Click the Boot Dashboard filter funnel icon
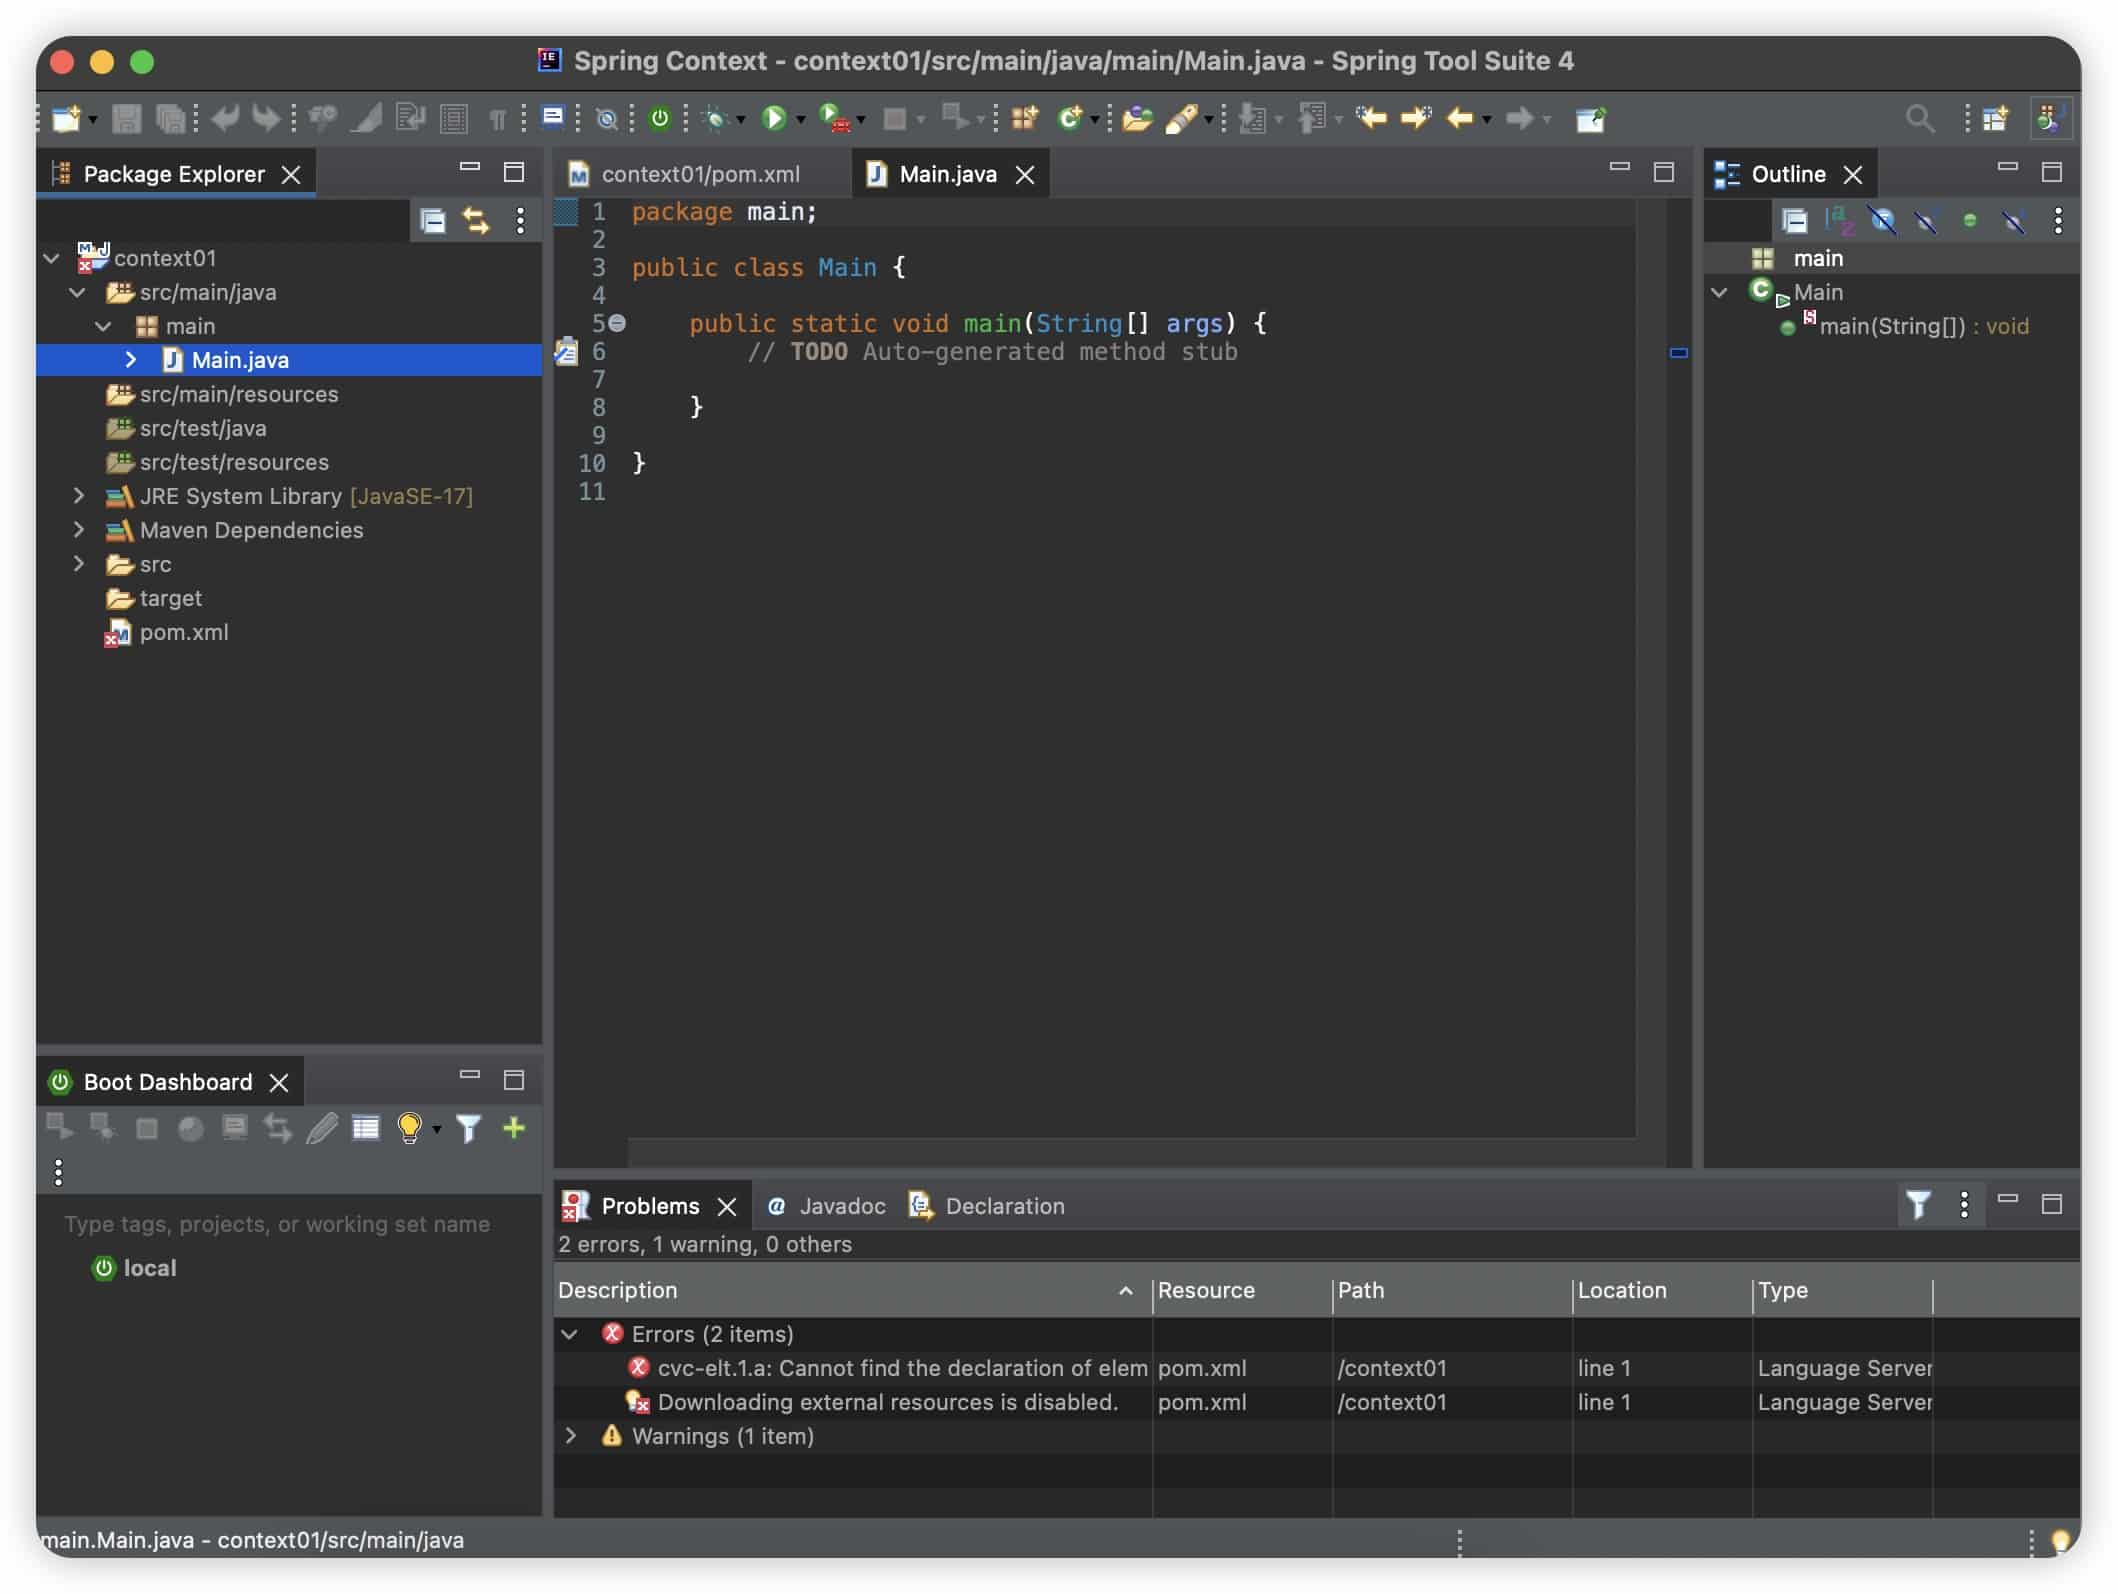Viewport: 2118px width, 1594px height. tap(468, 1128)
